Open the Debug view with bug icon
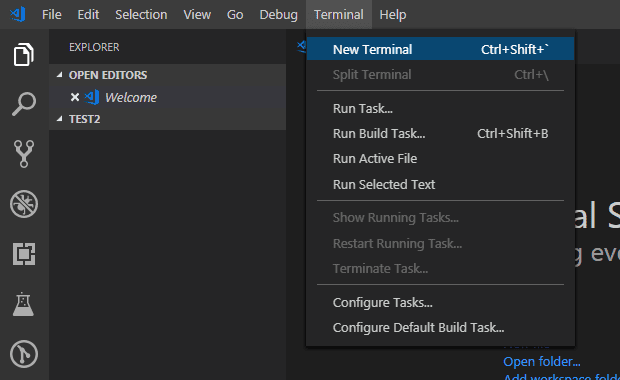 tap(24, 204)
